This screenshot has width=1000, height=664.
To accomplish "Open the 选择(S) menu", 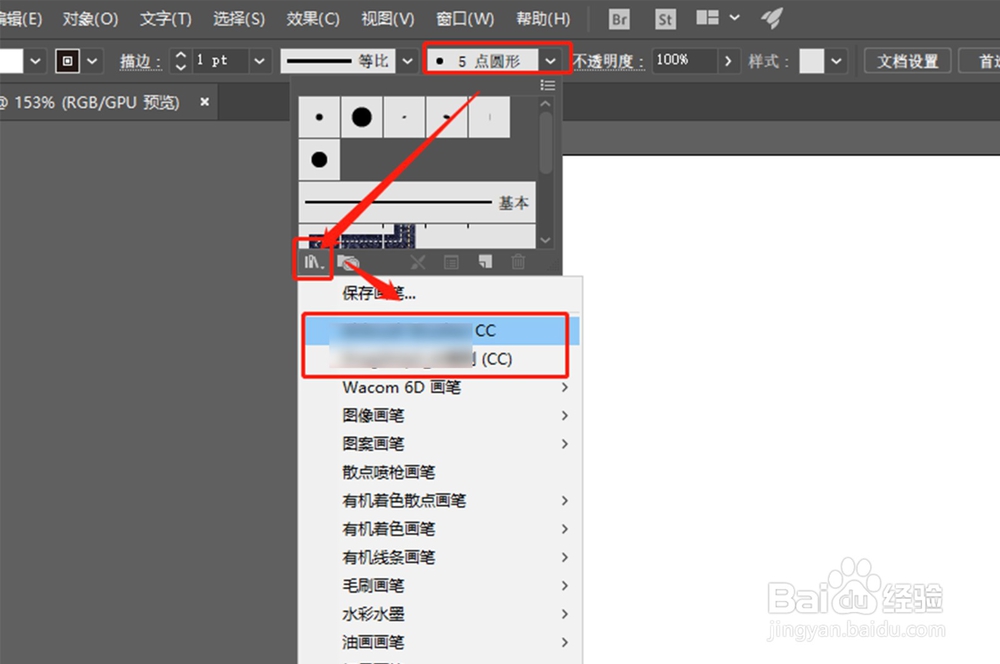I will coord(239,18).
